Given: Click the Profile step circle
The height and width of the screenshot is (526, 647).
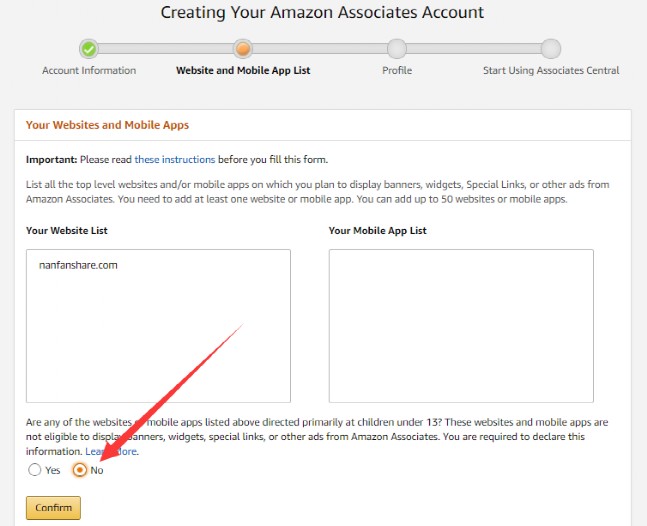Looking at the screenshot, I should [x=397, y=48].
